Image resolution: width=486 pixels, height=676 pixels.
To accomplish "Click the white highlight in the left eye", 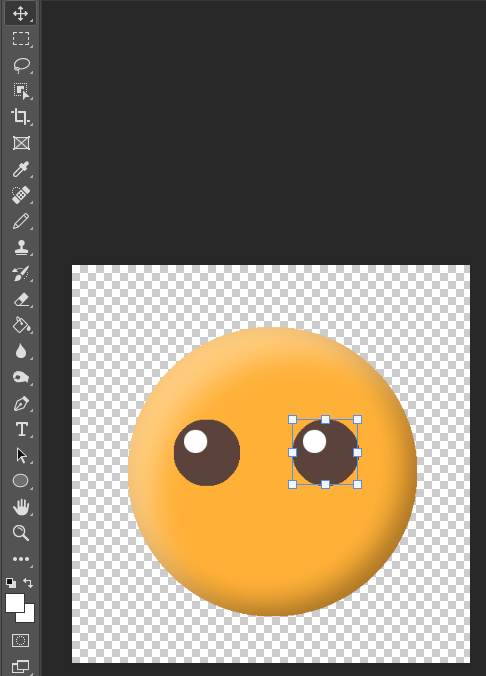I will click(x=195, y=441).
